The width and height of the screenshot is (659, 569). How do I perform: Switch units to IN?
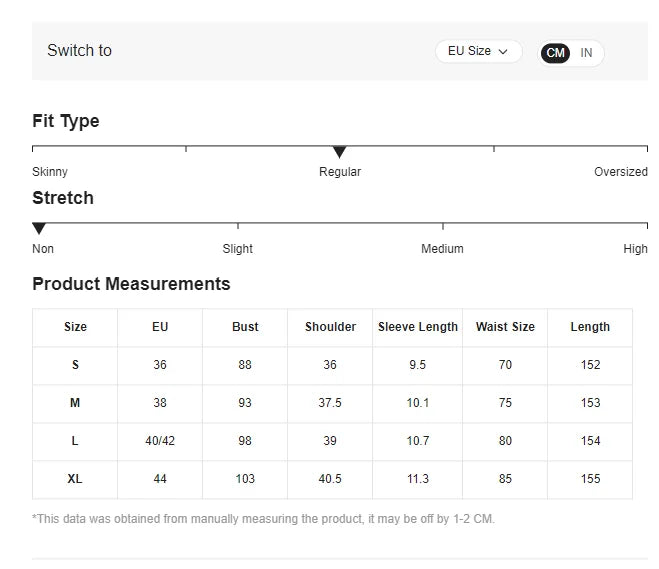click(x=586, y=53)
